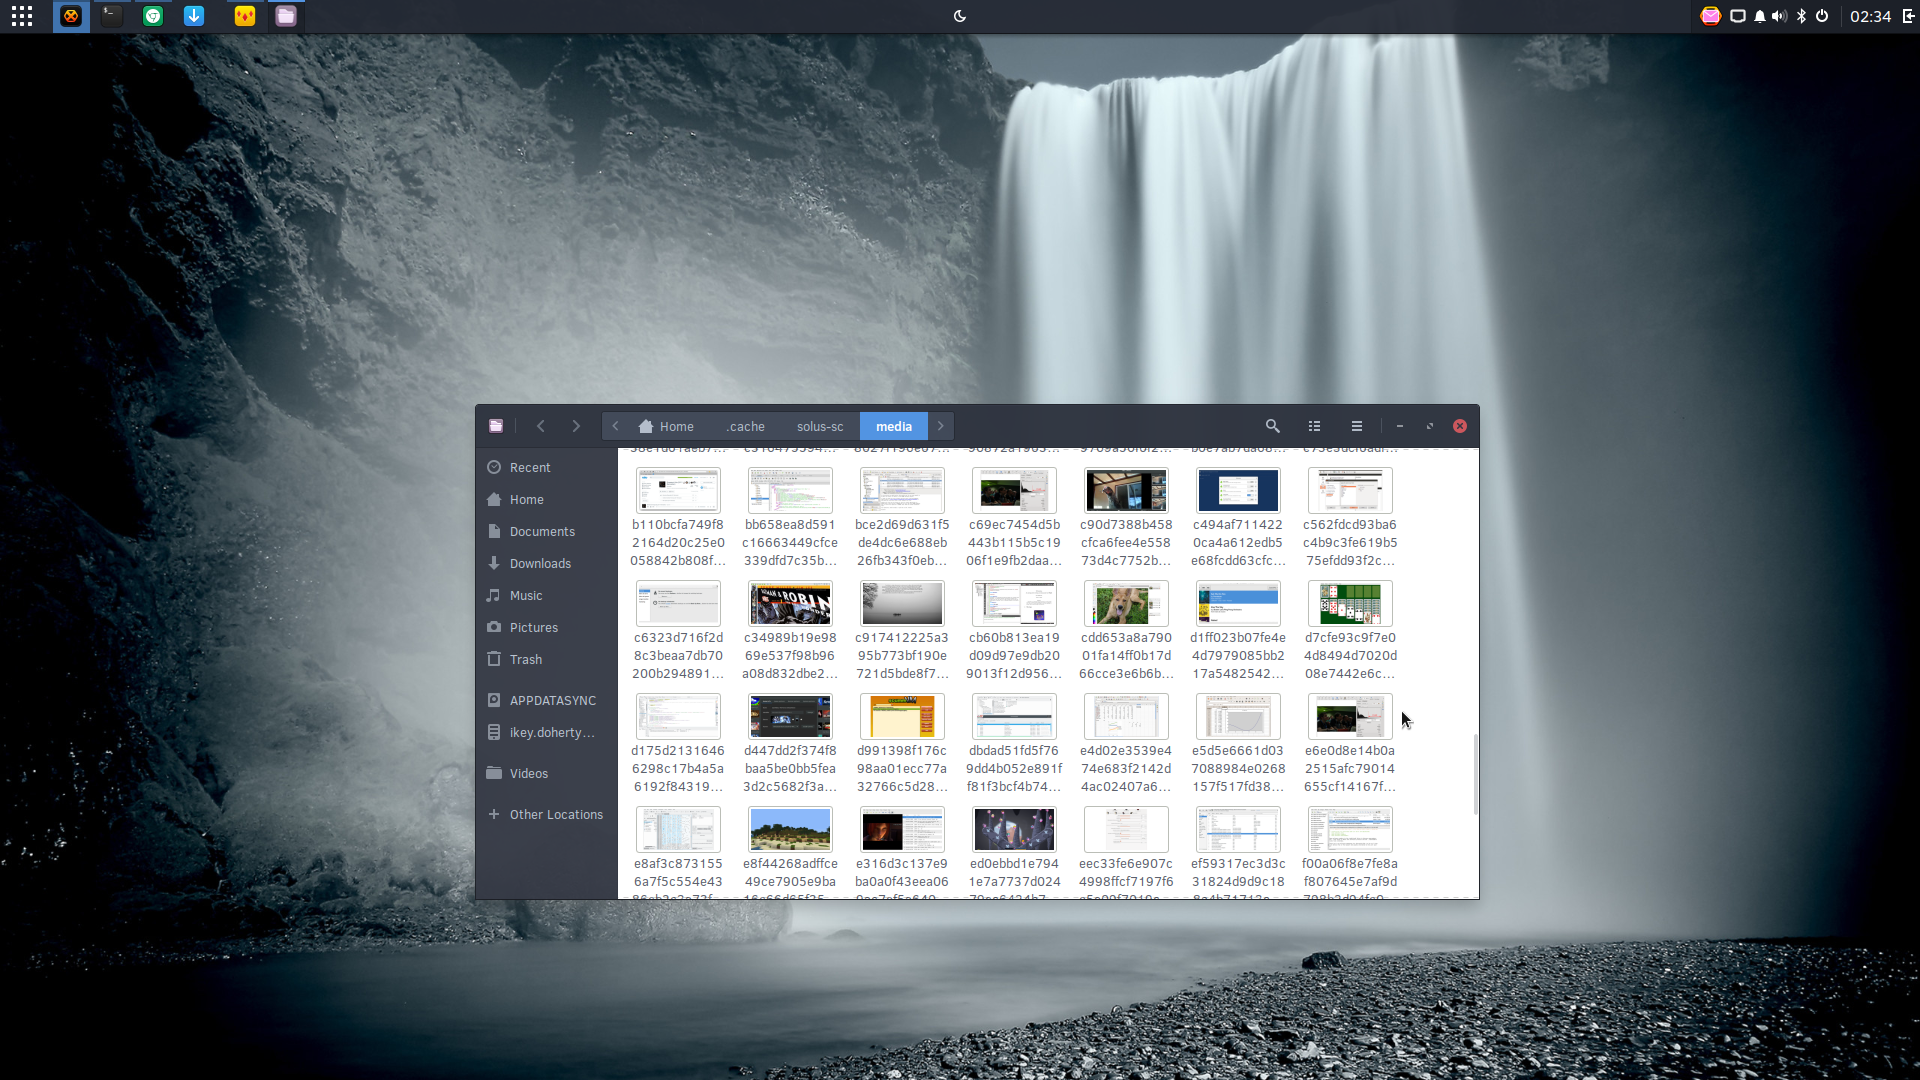Viewport: 1920px width, 1080px height.
Task: Go back in Files history
Action: coord(541,426)
